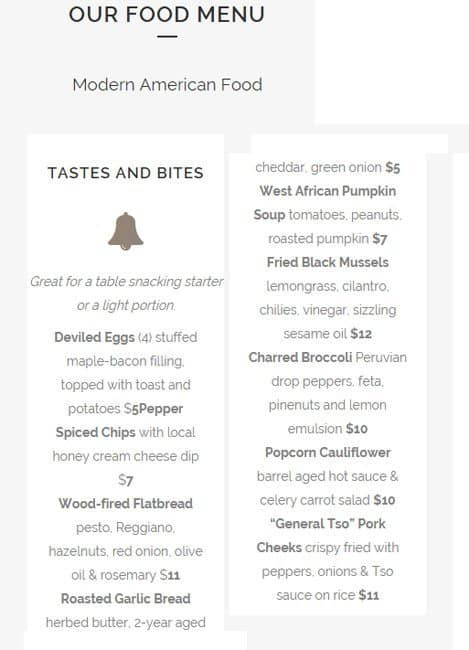Click the small divider line below heading
Viewport: 469px width, 650px height.
pyautogui.click(x=167, y=36)
